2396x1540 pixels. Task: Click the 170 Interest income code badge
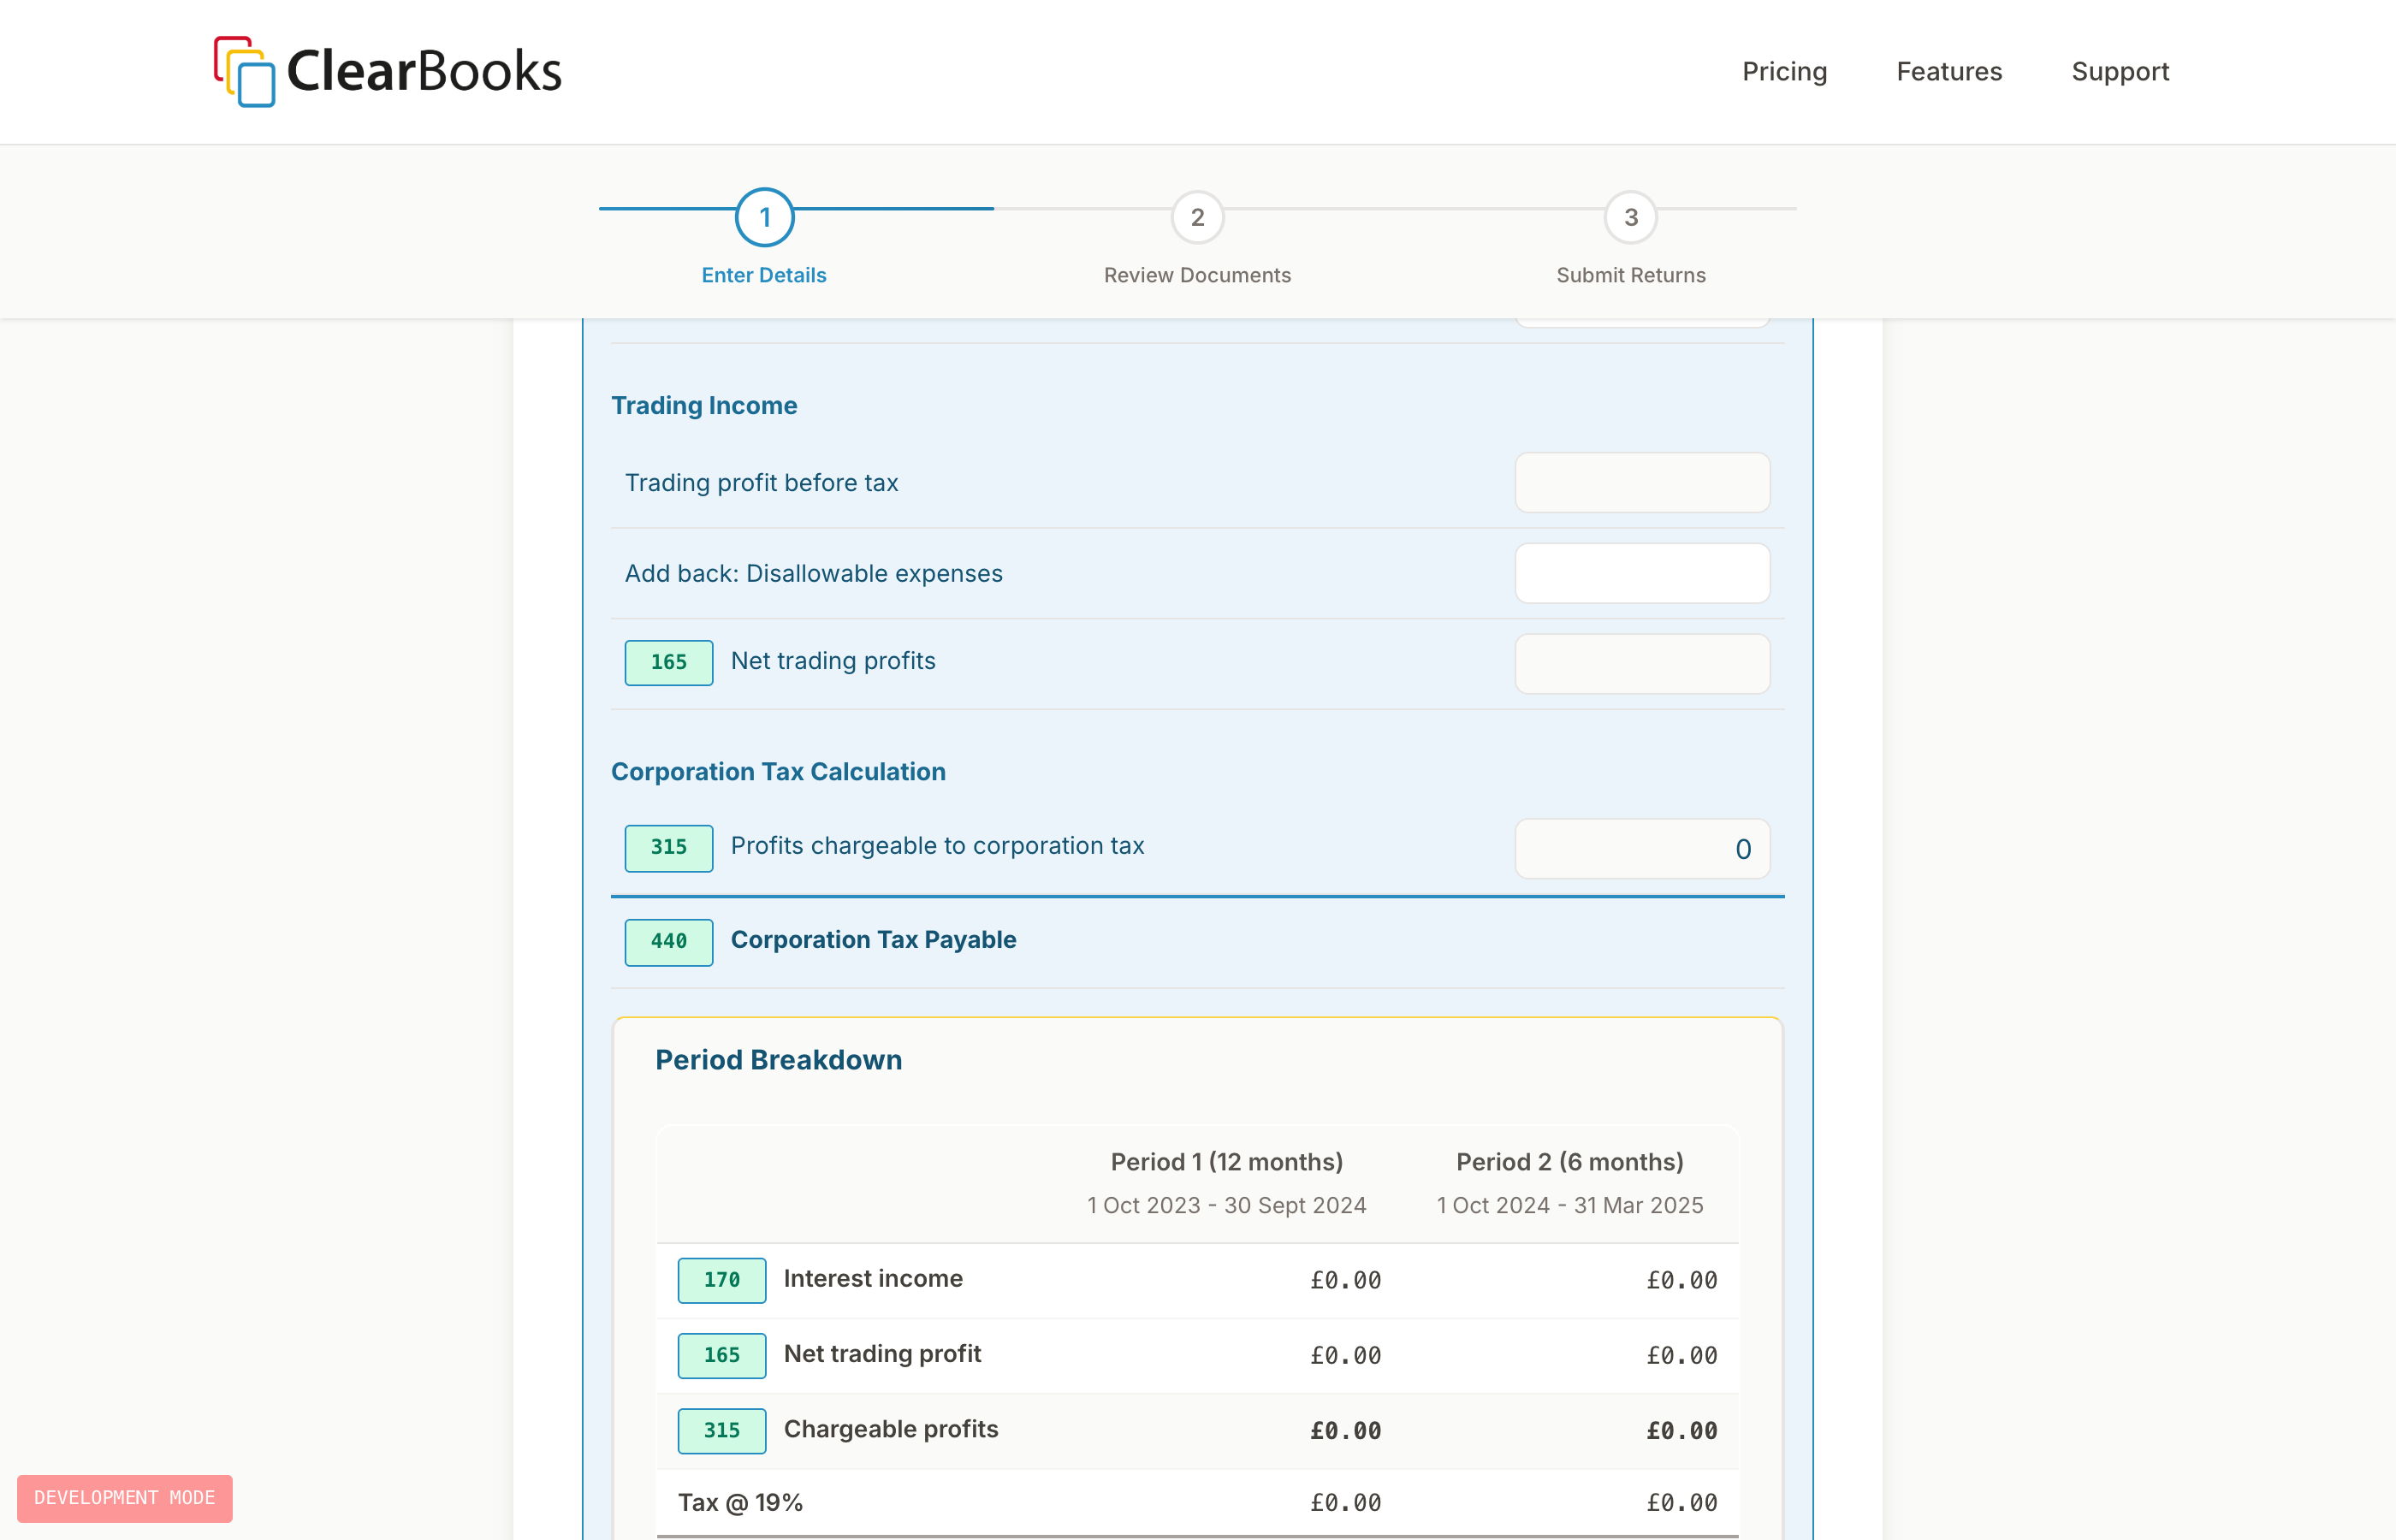point(721,1280)
